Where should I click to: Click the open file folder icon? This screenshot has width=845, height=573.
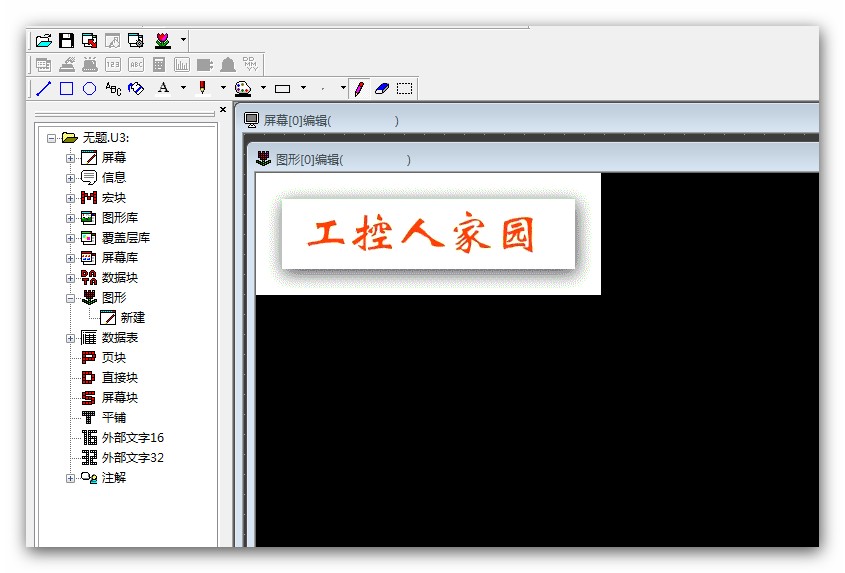[x=43, y=41]
